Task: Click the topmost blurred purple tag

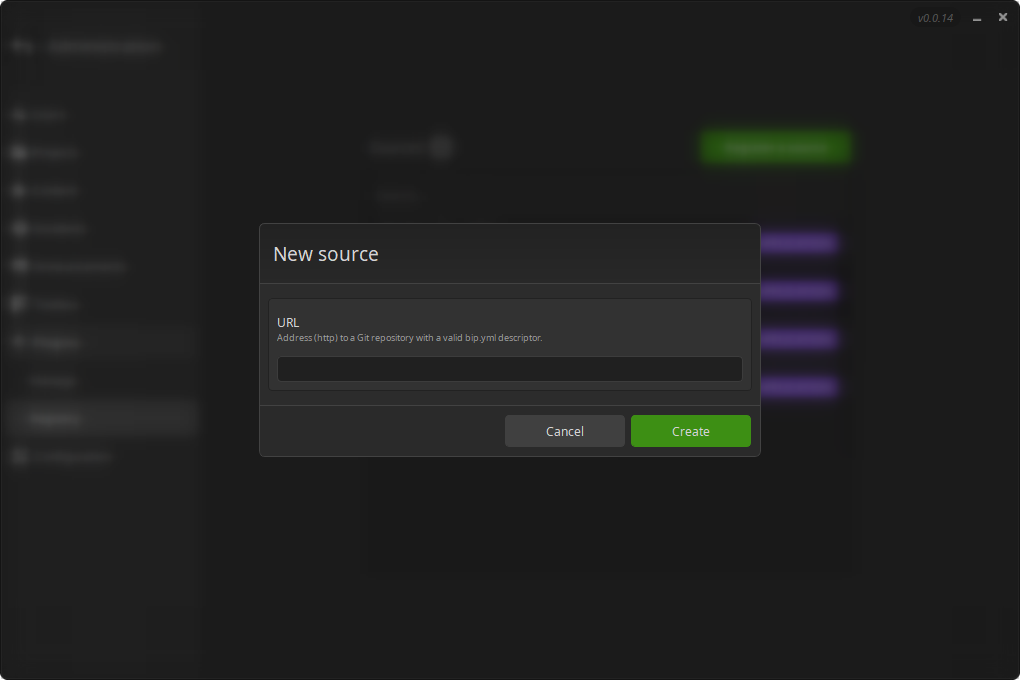Action: [x=798, y=243]
